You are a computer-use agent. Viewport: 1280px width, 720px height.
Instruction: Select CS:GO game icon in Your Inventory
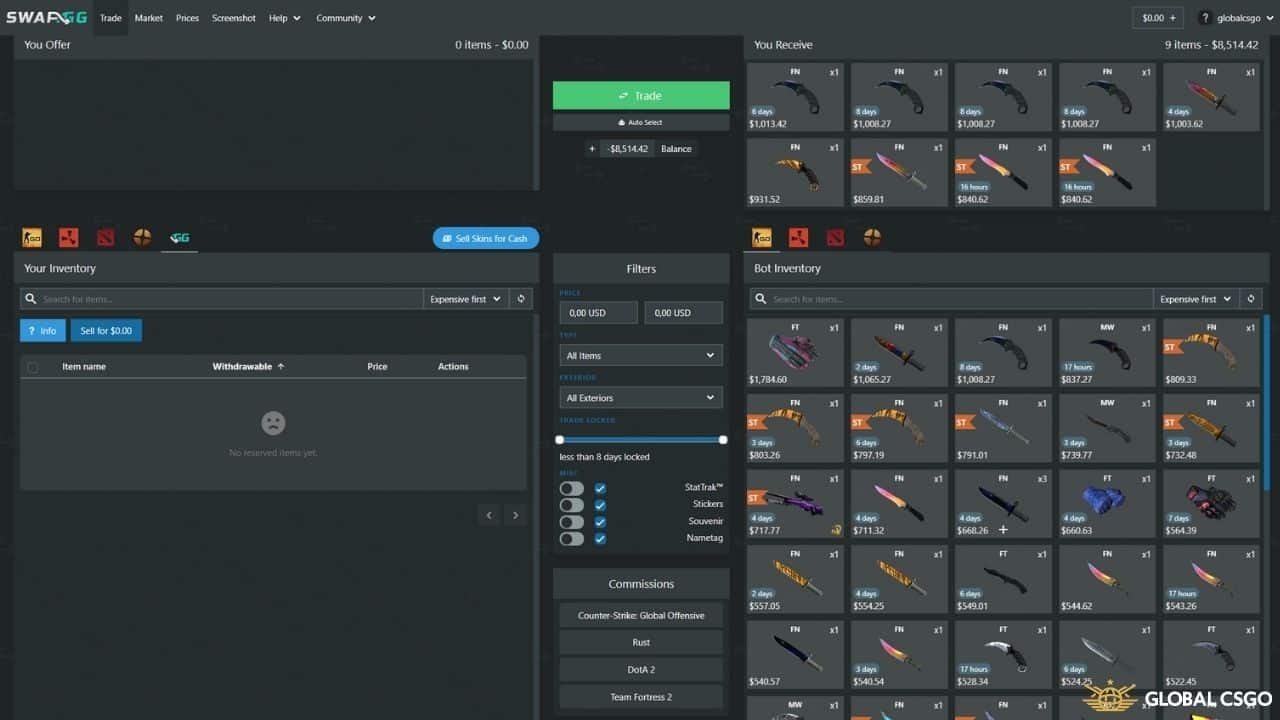coord(32,237)
